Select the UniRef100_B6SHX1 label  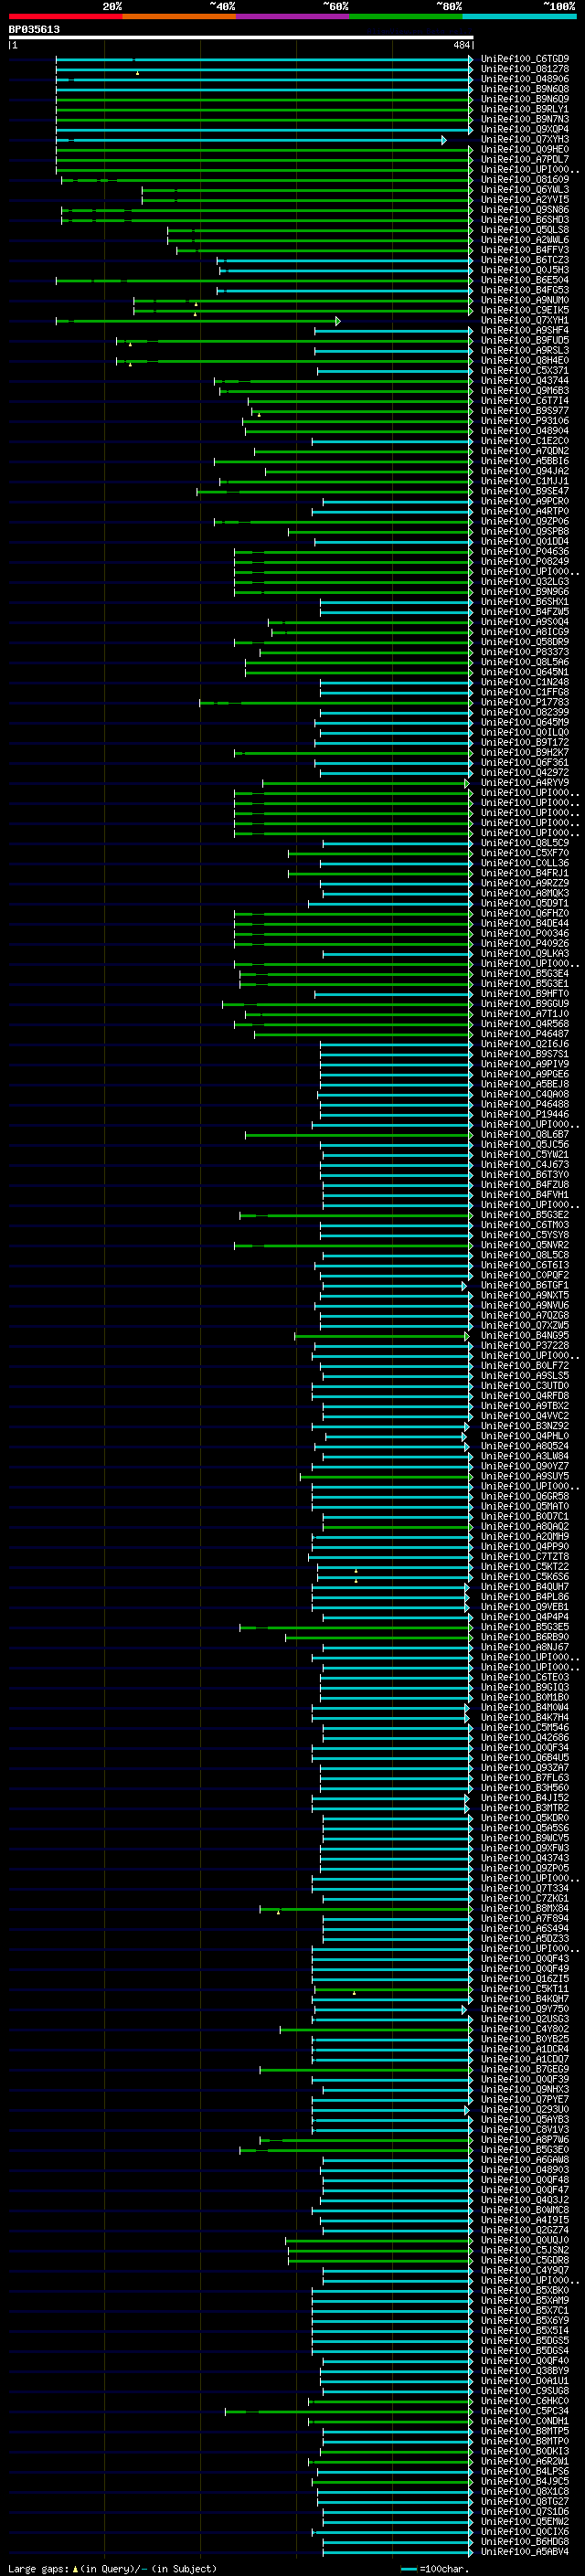pyautogui.click(x=525, y=602)
